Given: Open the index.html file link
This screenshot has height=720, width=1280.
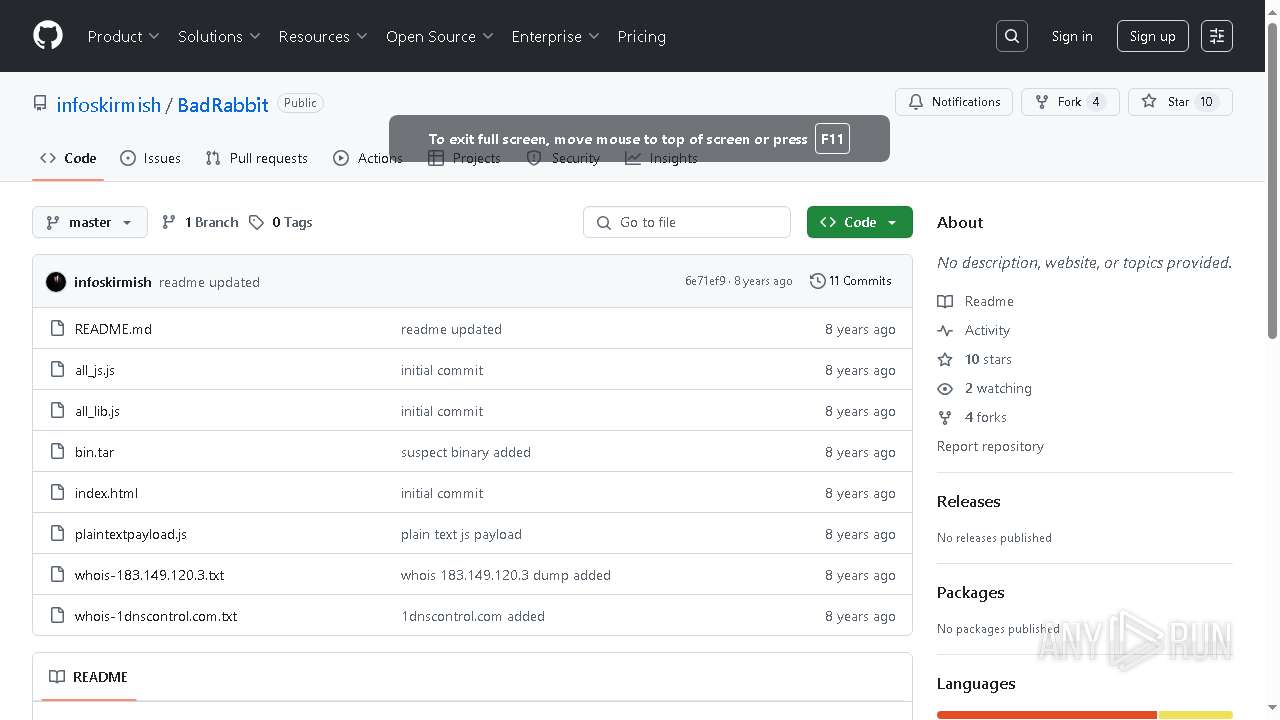Looking at the screenshot, I should point(106,493).
